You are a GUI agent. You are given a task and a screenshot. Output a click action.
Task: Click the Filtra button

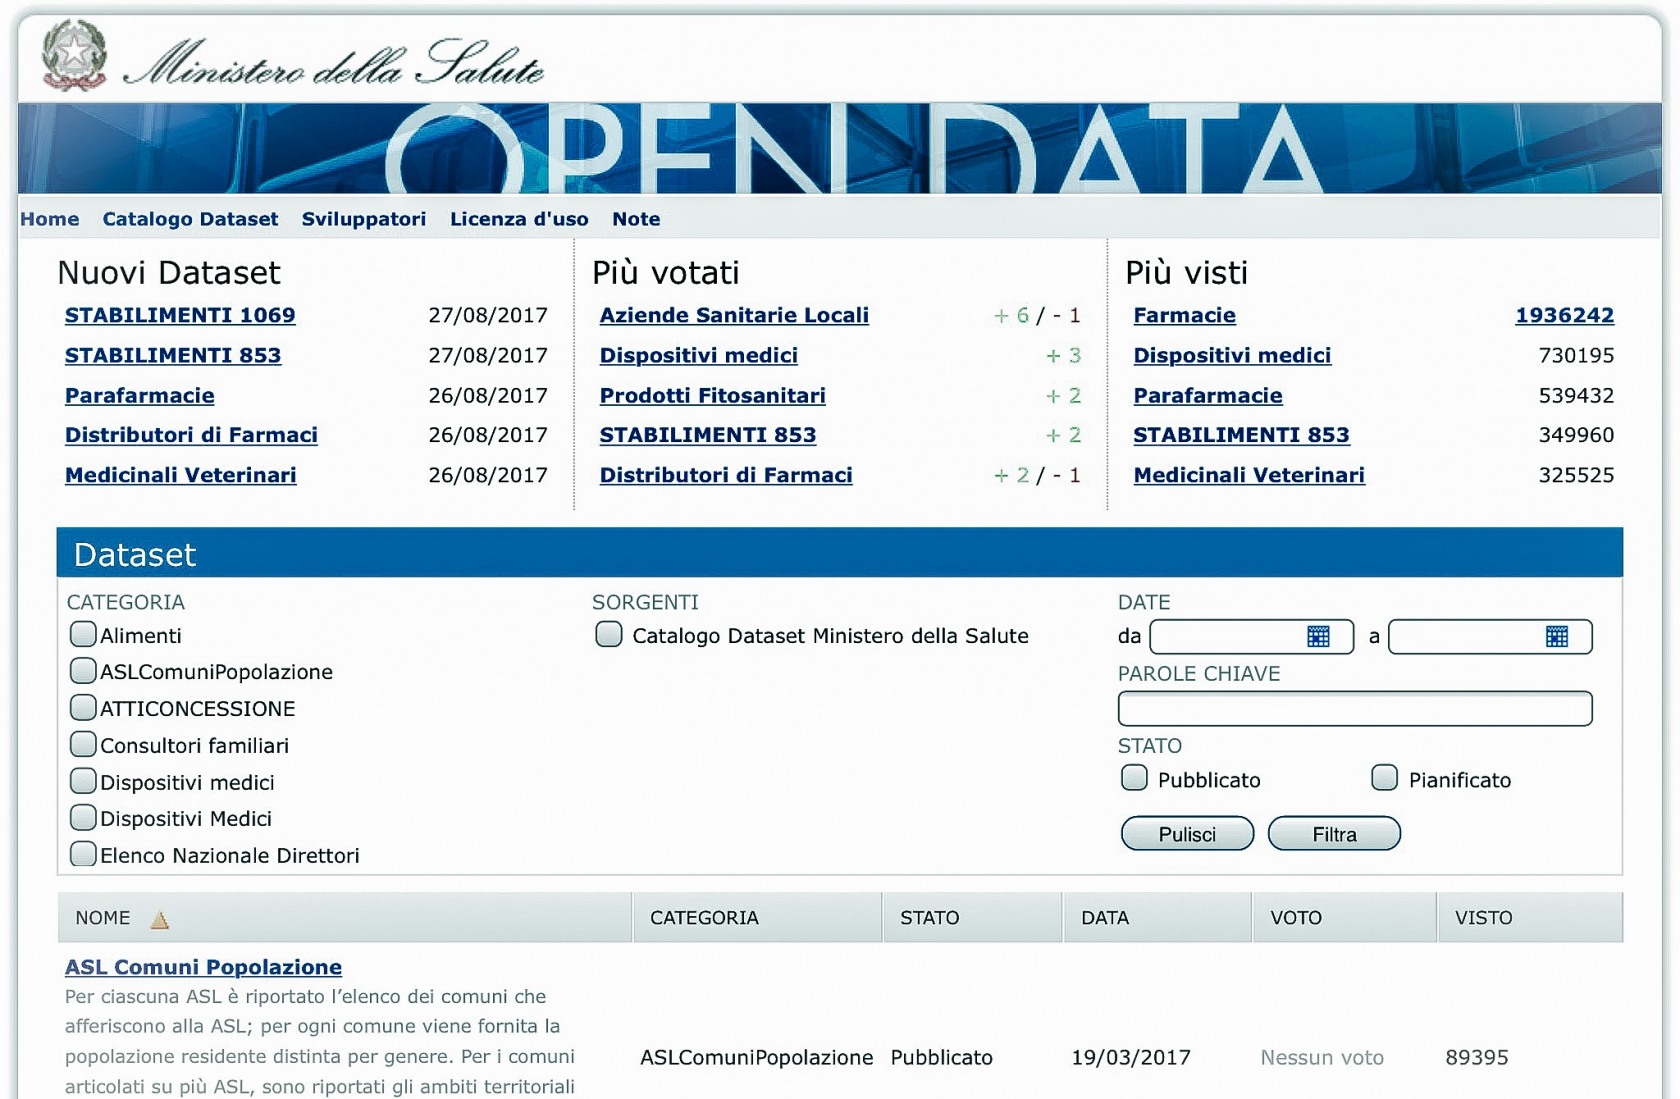(1334, 834)
